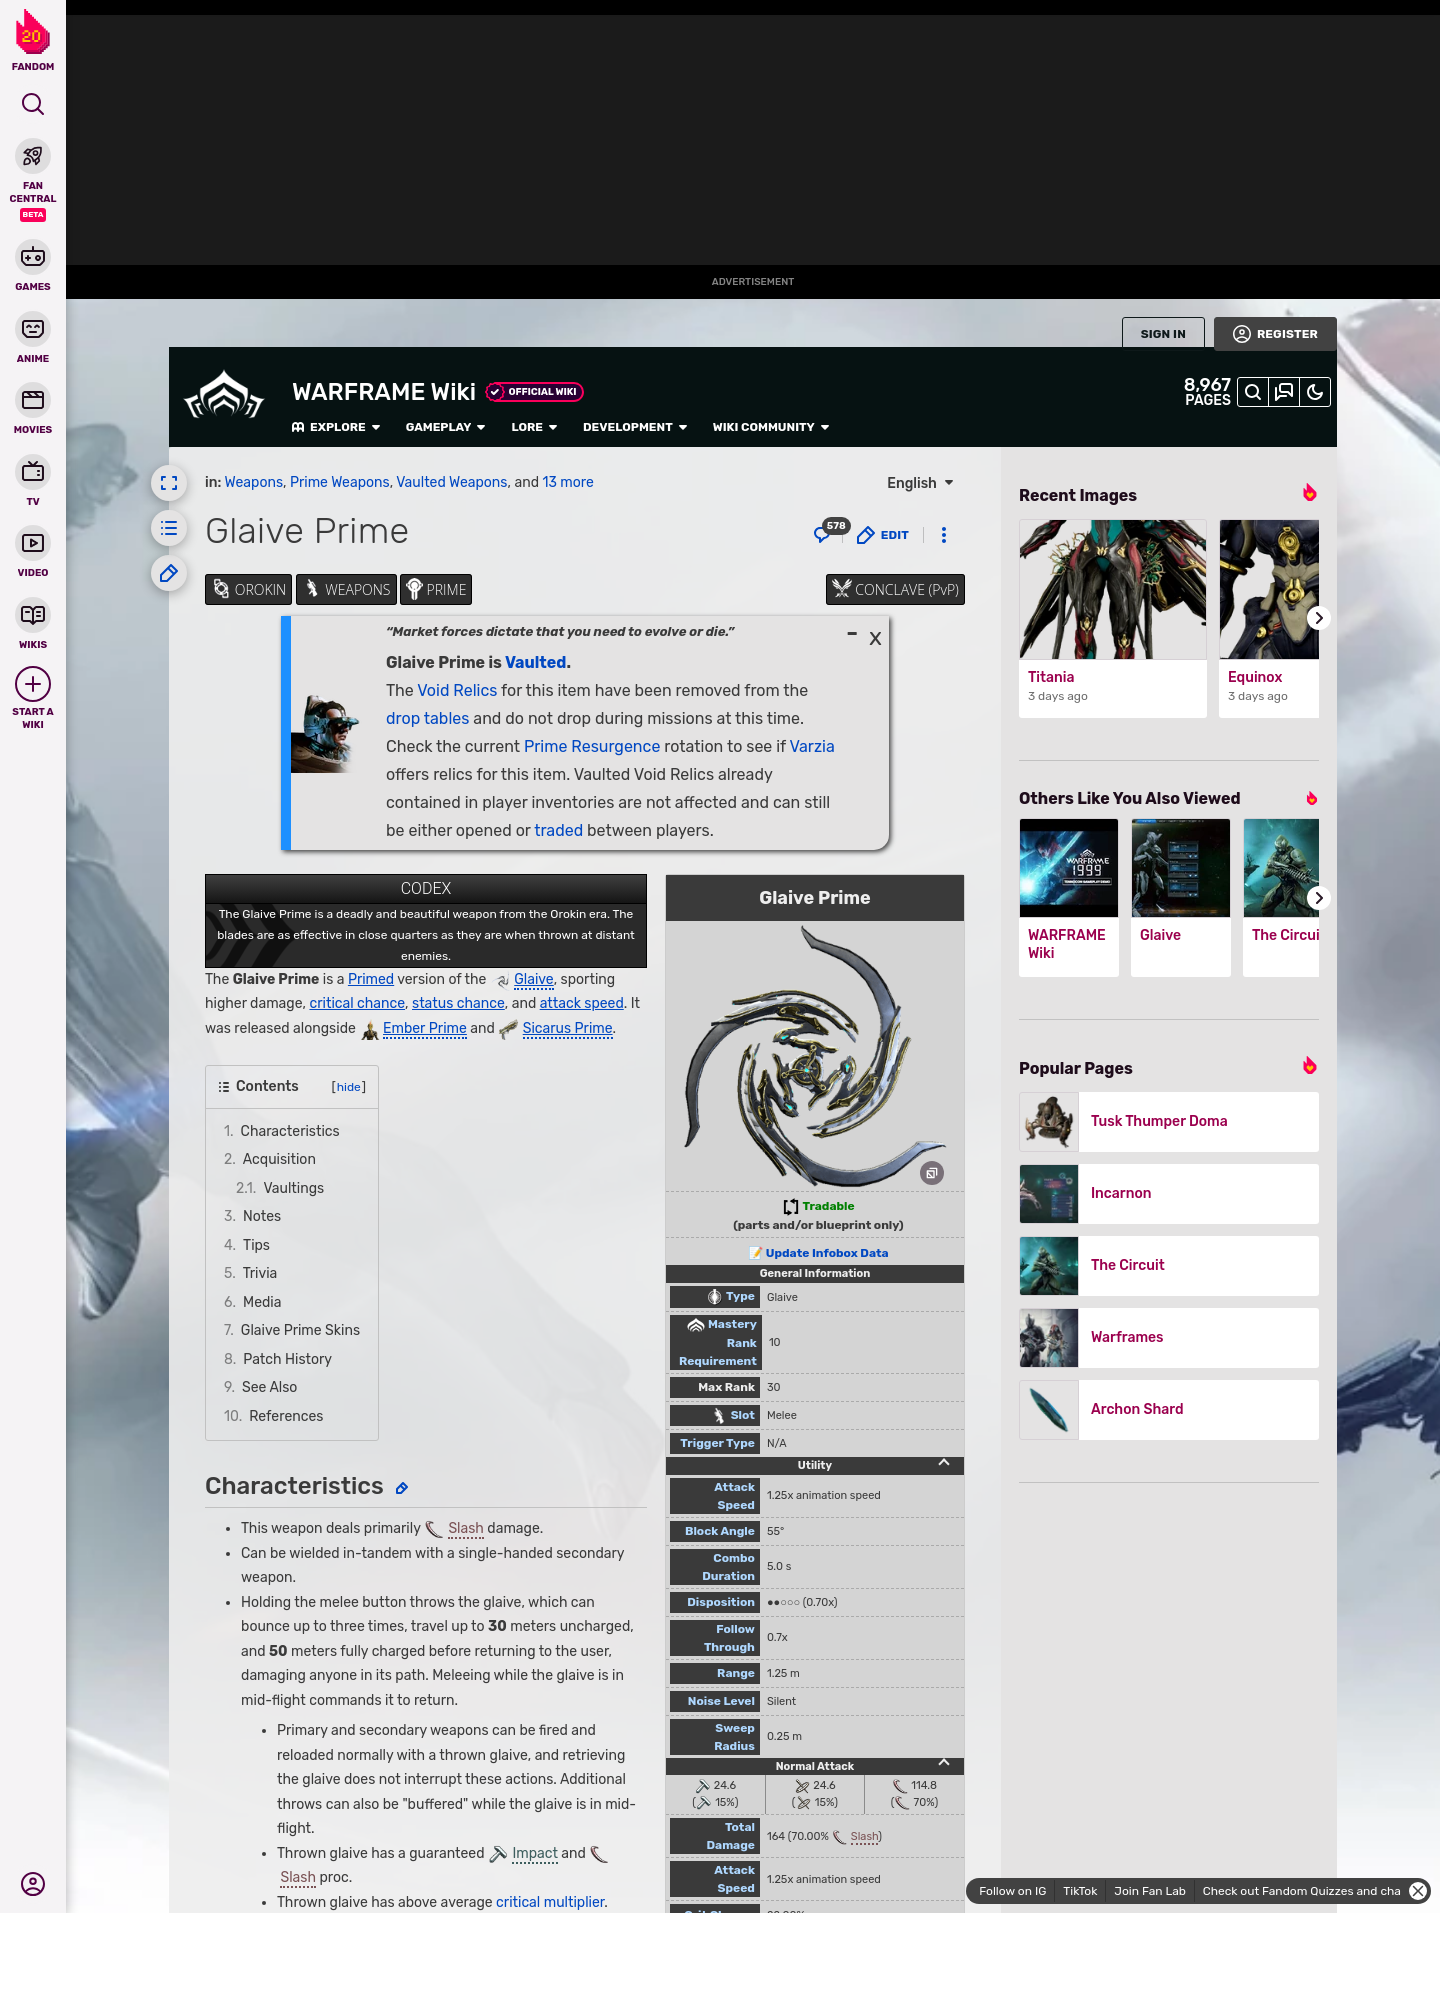Click the floating pencil edit icon

pyautogui.click(x=169, y=573)
